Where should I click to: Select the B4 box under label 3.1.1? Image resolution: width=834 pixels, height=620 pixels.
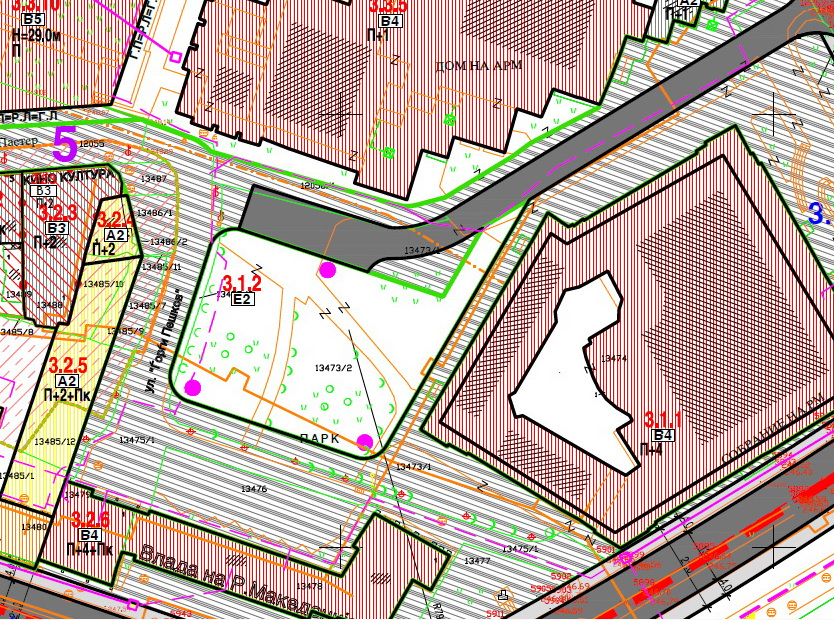pyautogui.click(x=663, y=435)
